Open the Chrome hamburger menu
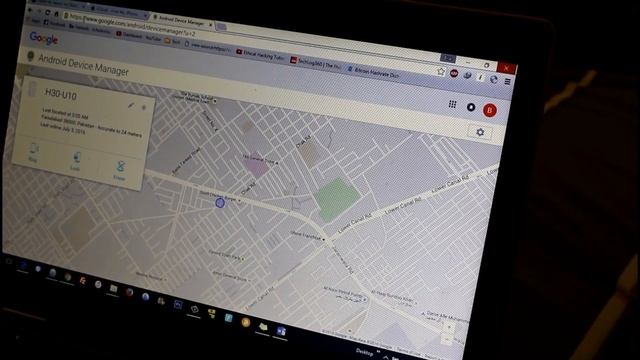The width and height of the screenshot is (640, 360). click(507, 82)
